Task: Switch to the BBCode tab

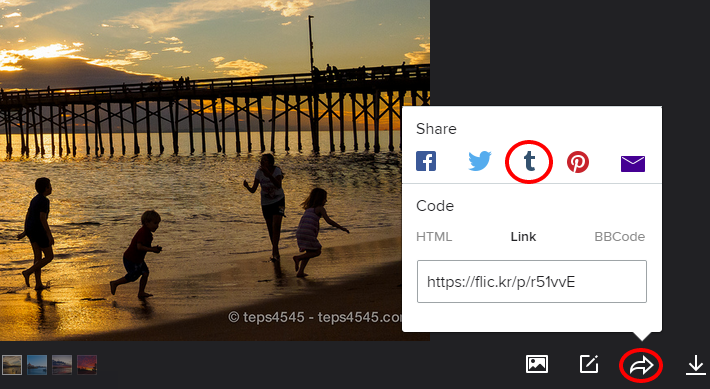Action: click(x=619, y=237)
